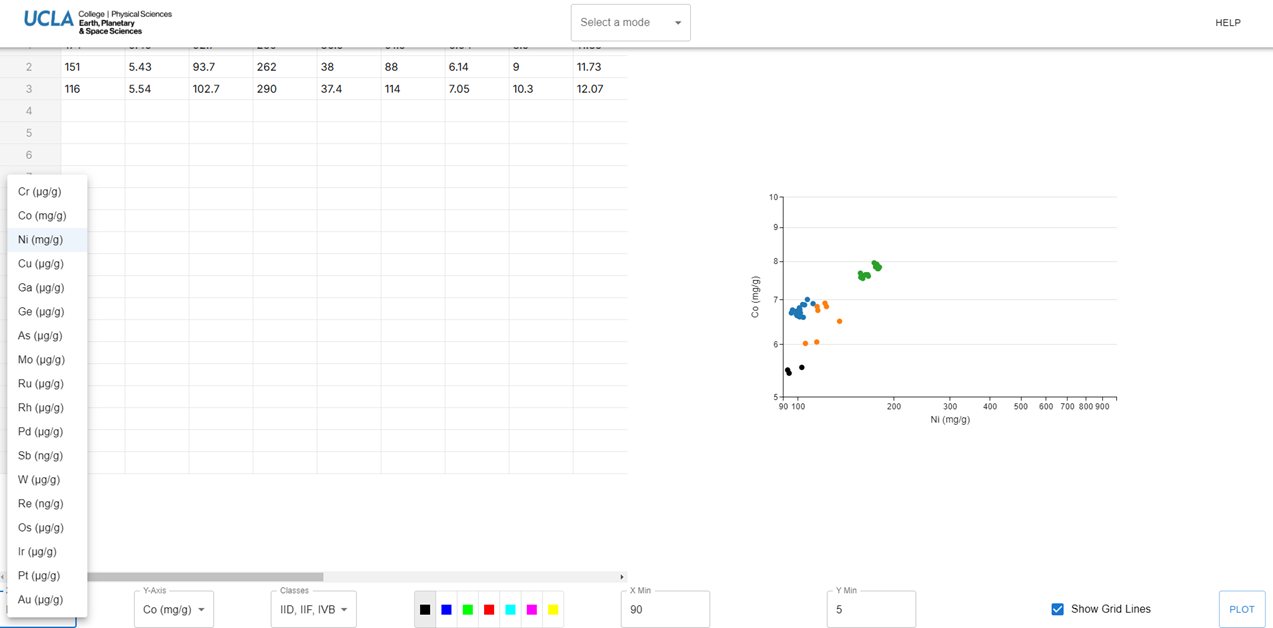Select Os (µg/g) option
This screenshot has width=1273, height=628.
pyautogui.click(x=47, y=528)
